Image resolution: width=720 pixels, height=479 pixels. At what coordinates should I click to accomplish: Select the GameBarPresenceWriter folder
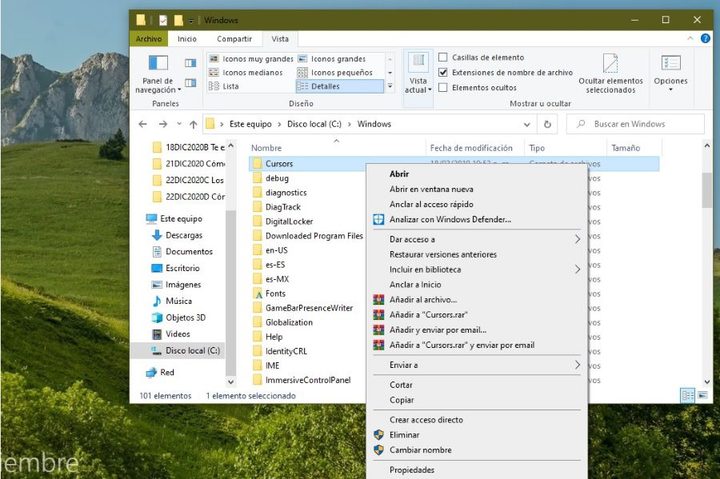tap(303, 308)
